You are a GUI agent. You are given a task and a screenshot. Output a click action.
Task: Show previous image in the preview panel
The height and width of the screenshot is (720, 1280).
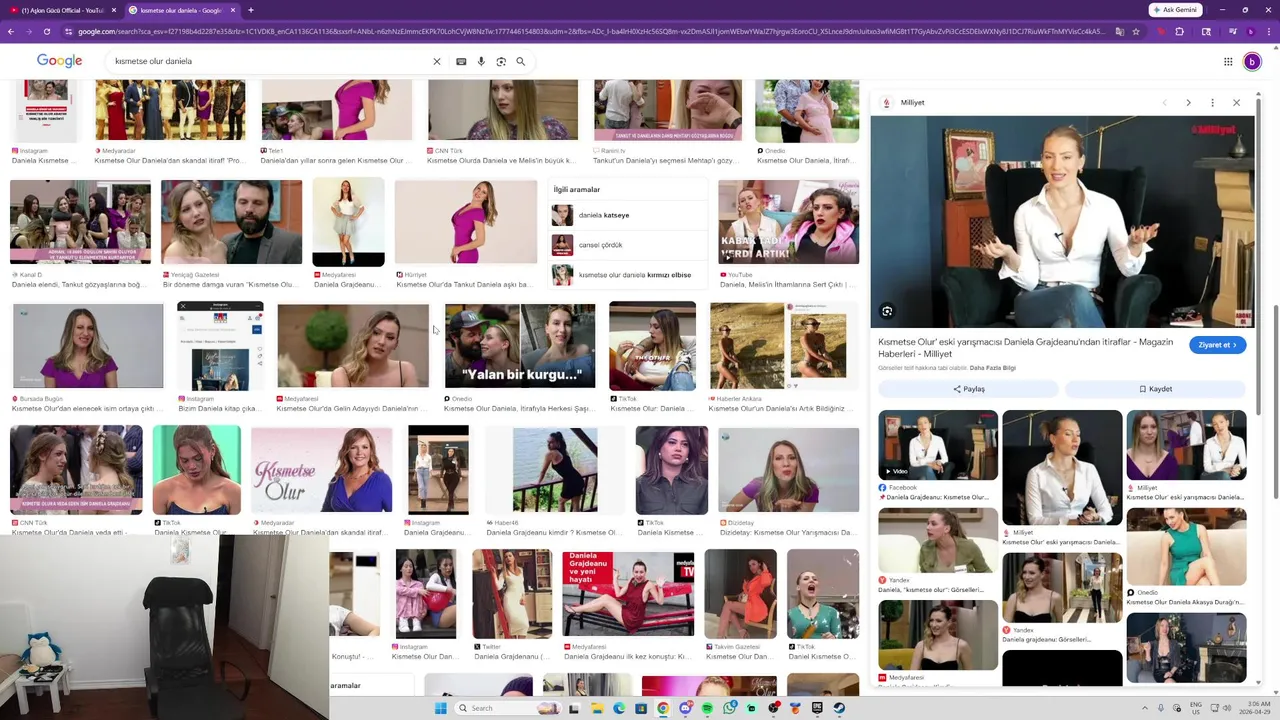tap(1164, 103)
